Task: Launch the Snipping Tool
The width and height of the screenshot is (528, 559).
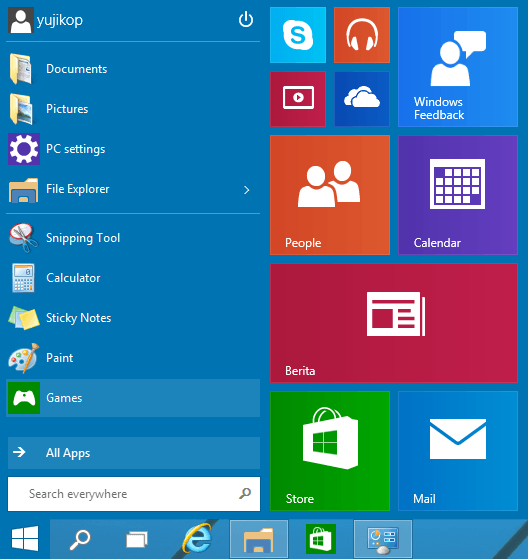Action: tap(133, 238)
